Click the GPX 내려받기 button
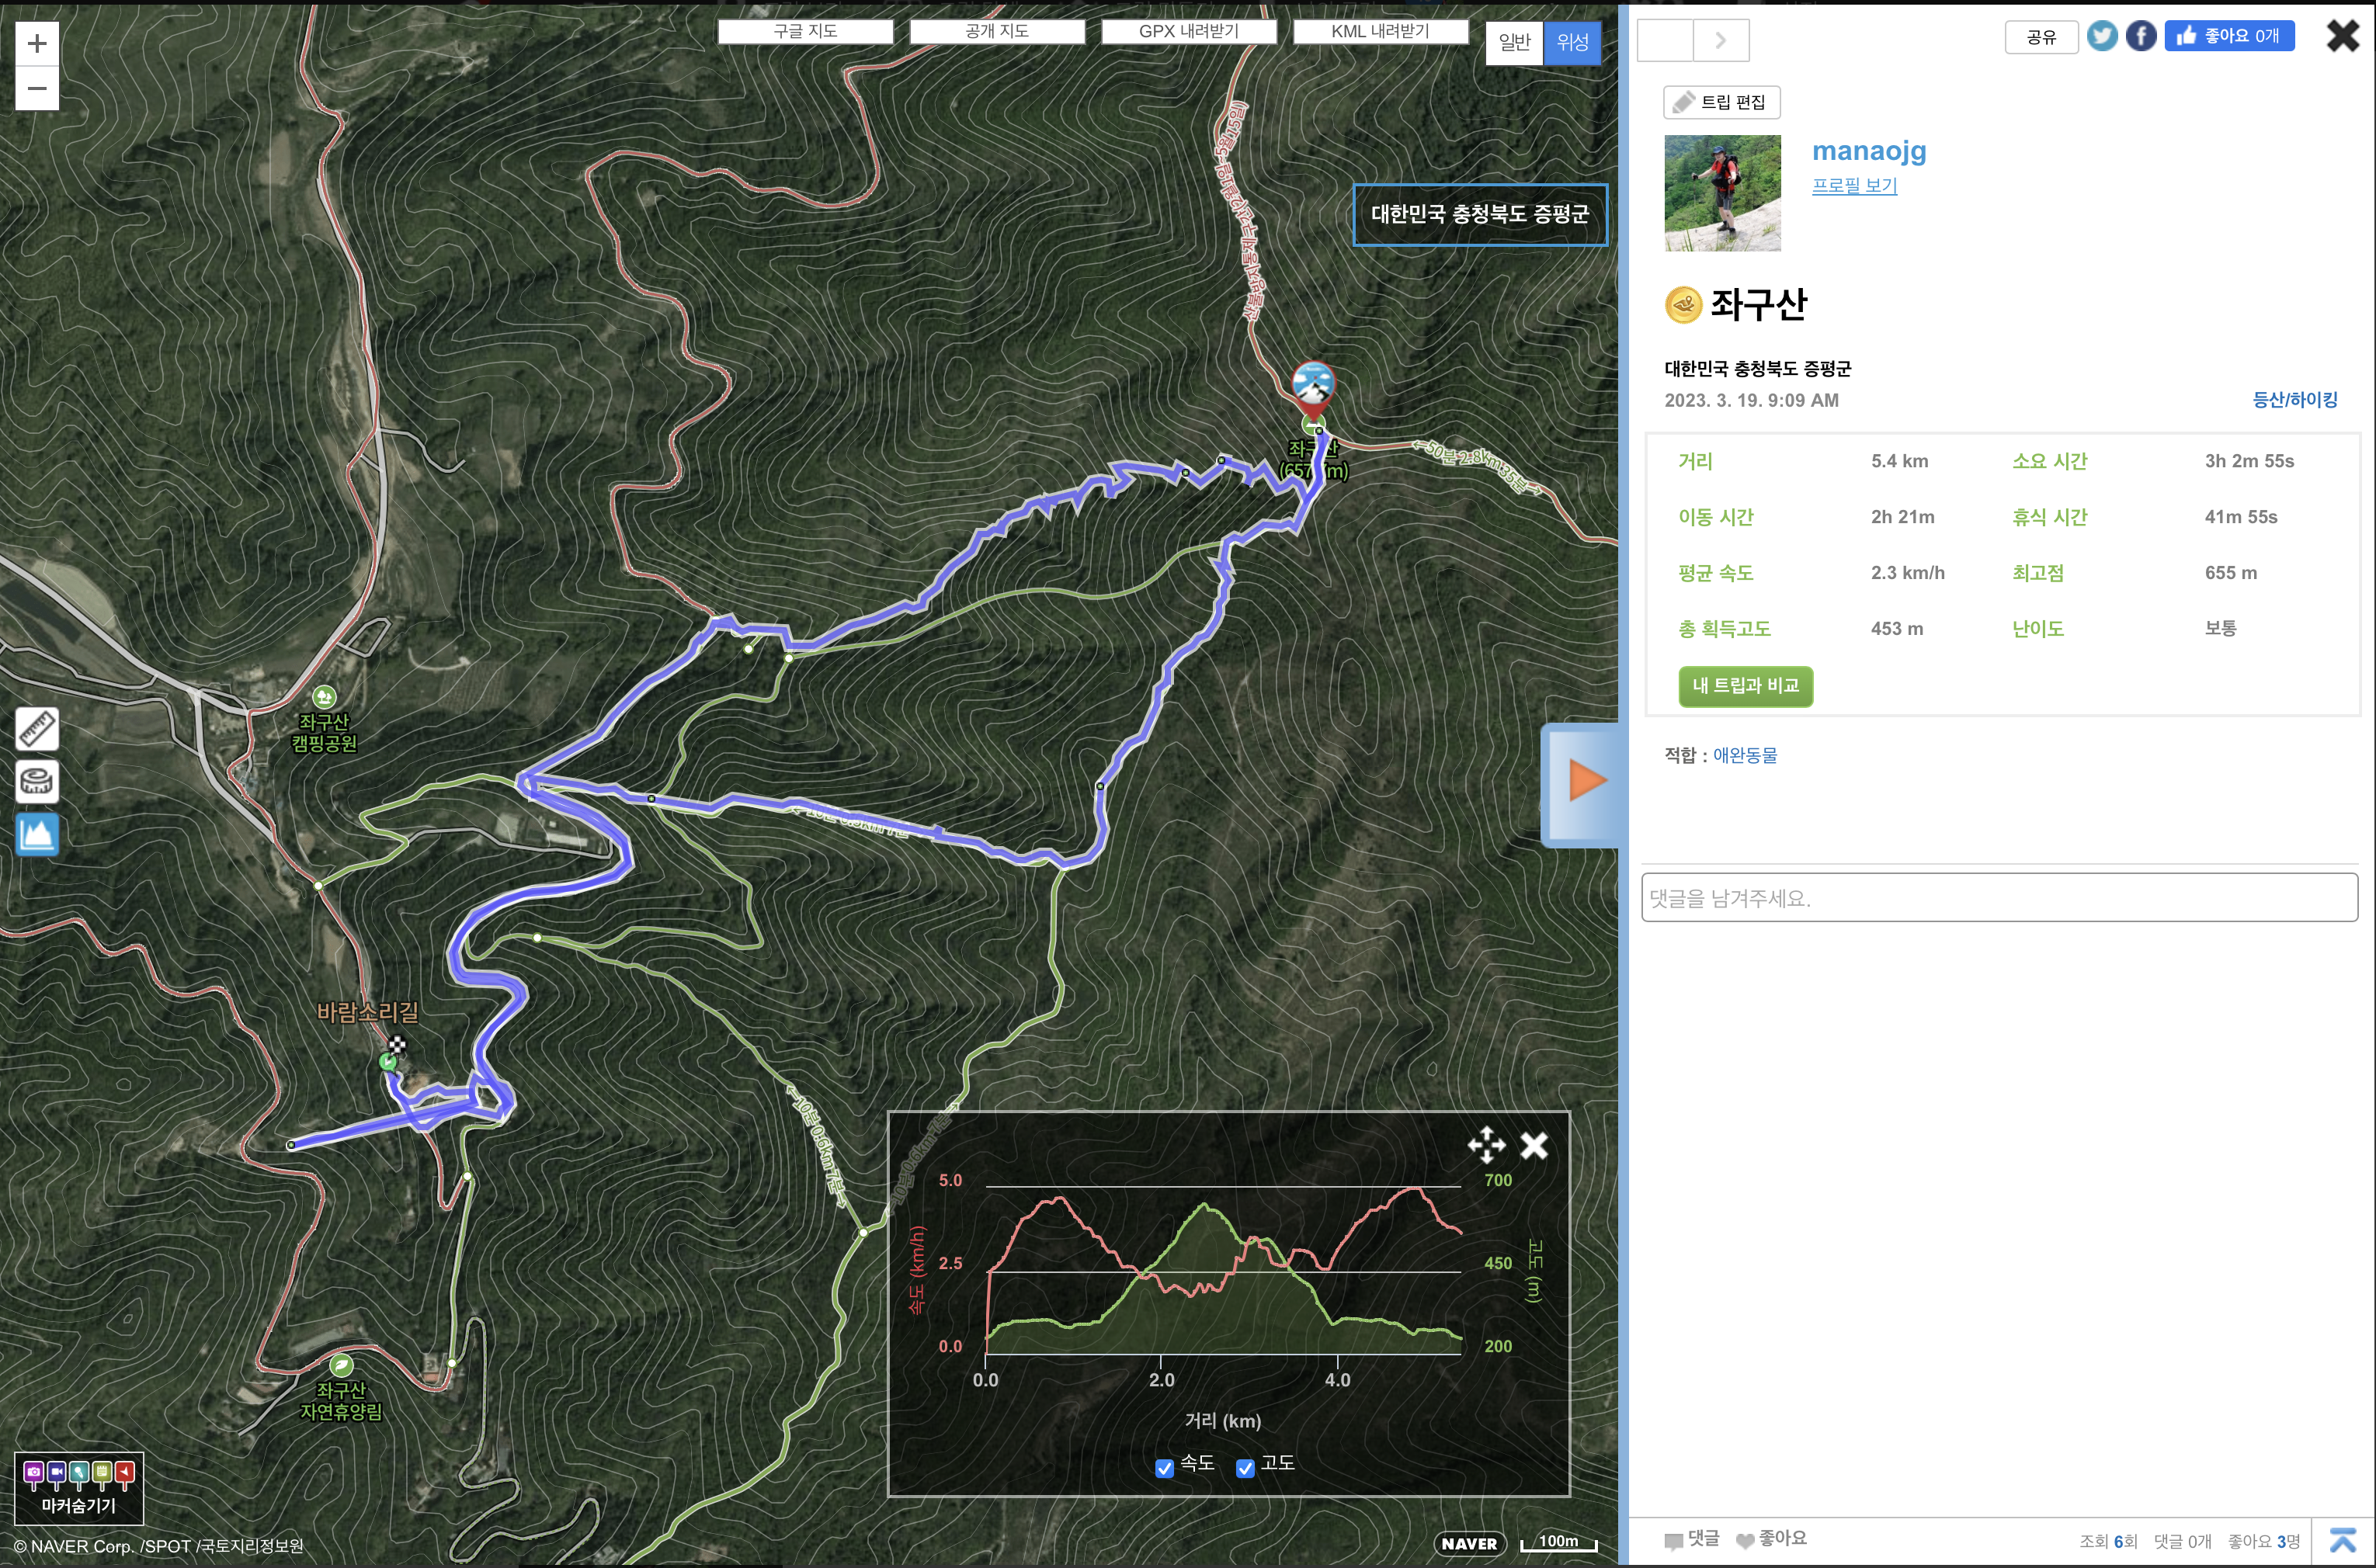Viewport: 2376px width, 1568px height. [1188, 32]
